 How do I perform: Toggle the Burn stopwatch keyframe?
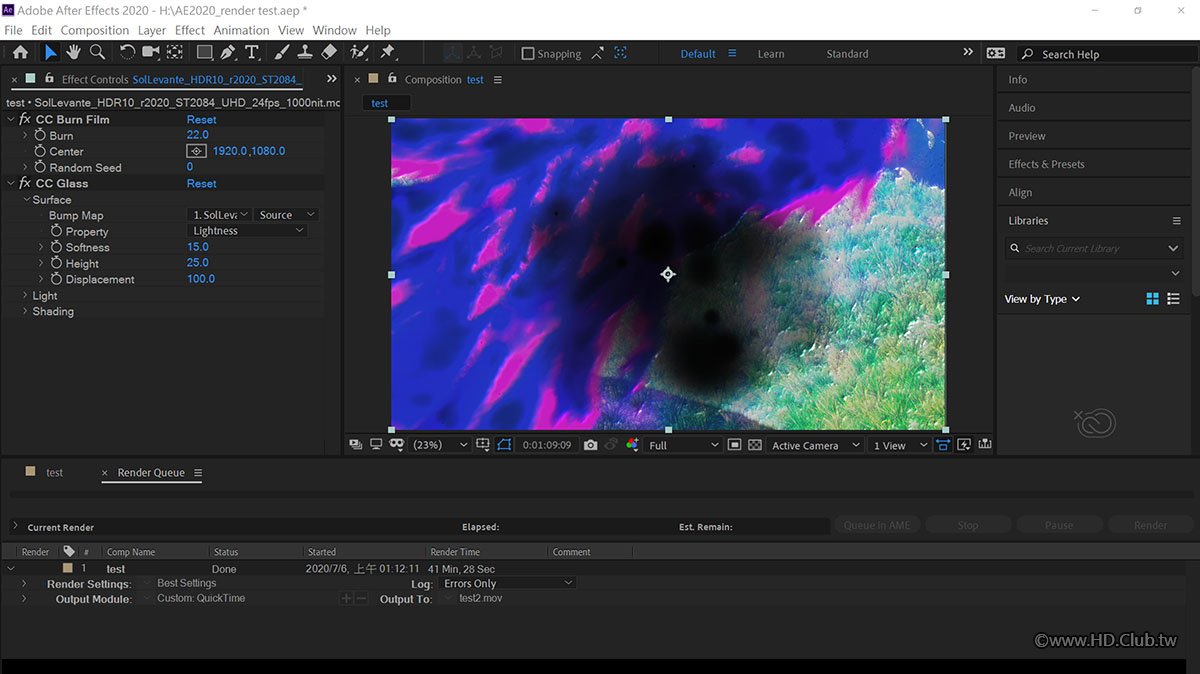[x=40, y=135]
